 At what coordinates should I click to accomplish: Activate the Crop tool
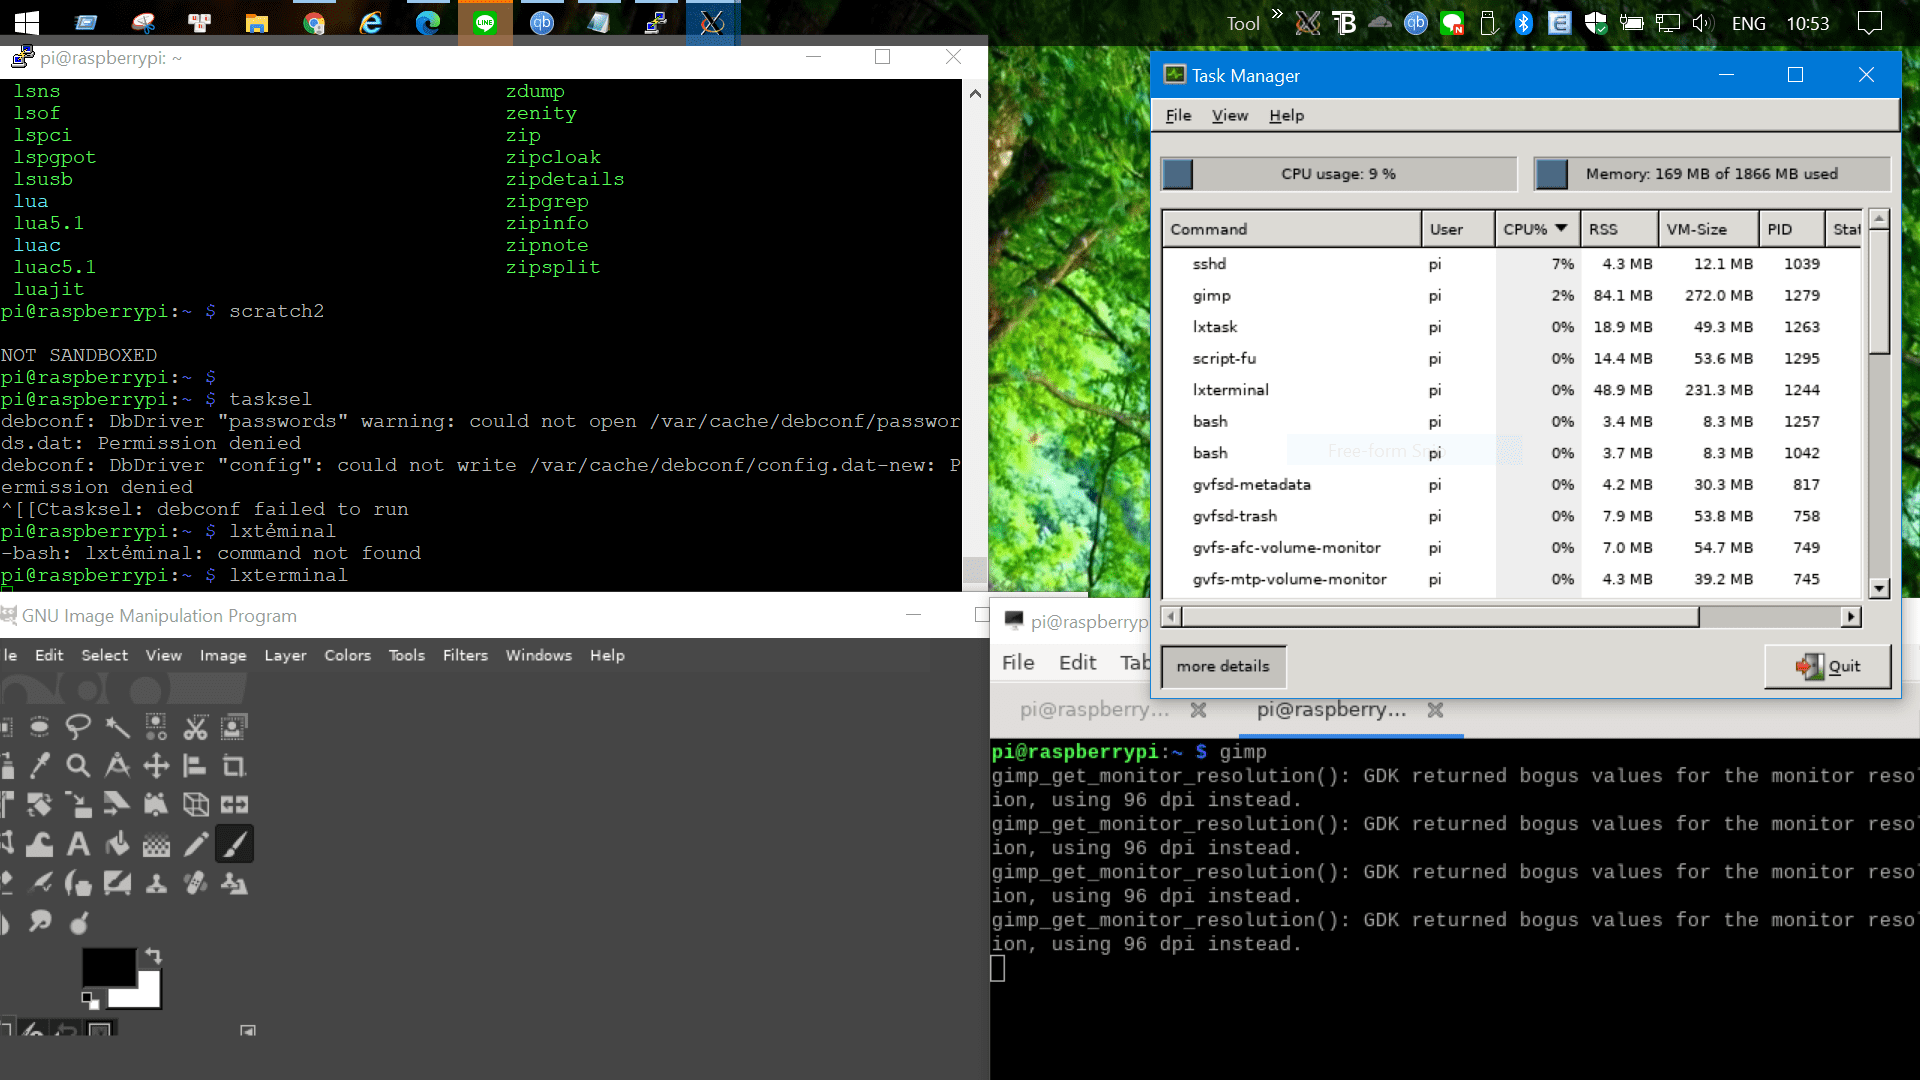click(234, 766)
